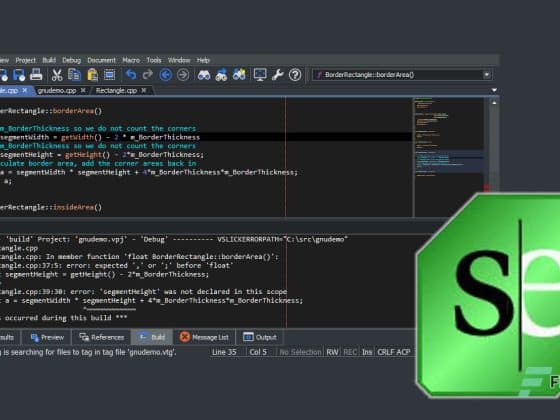The image size is (560, 420).
Task: Click borderArea function name in editor
Action: click(73, 111)
